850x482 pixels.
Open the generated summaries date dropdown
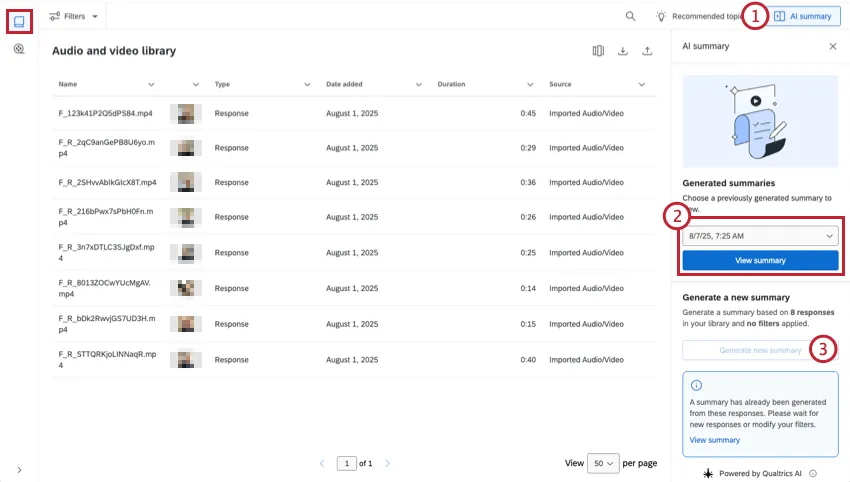(760, 236)
